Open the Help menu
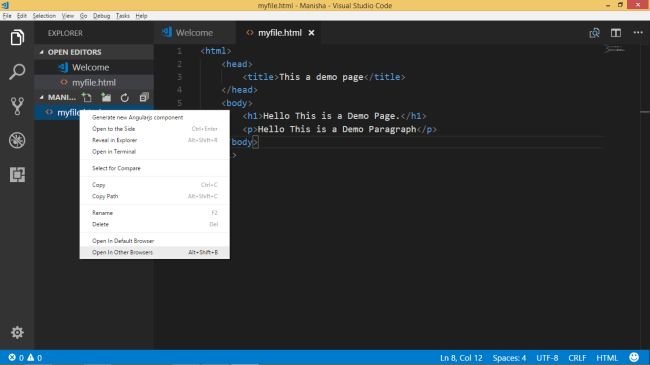Image resolution: width=650 pixels, height=365 pixels. click(141, 16)
